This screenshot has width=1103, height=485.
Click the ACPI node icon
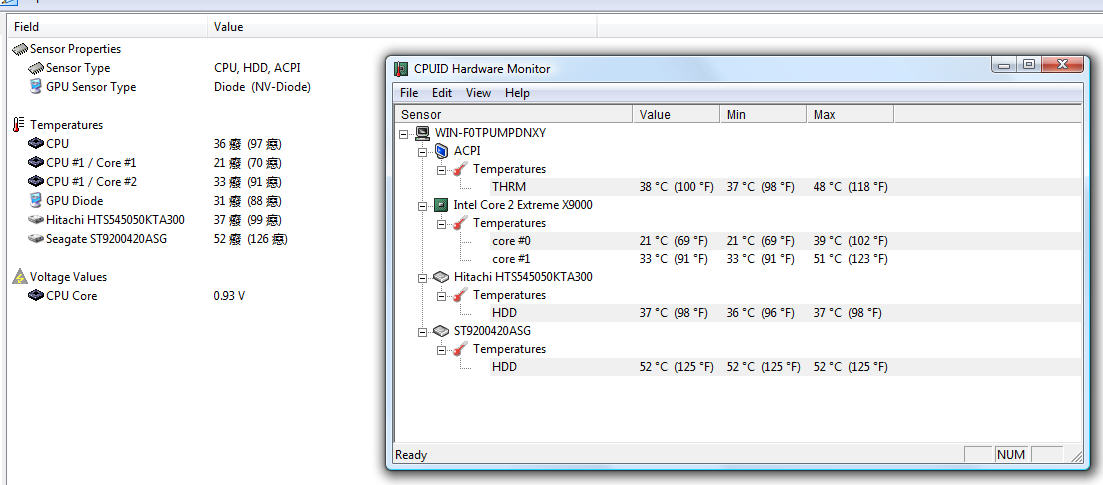(441, 151)
